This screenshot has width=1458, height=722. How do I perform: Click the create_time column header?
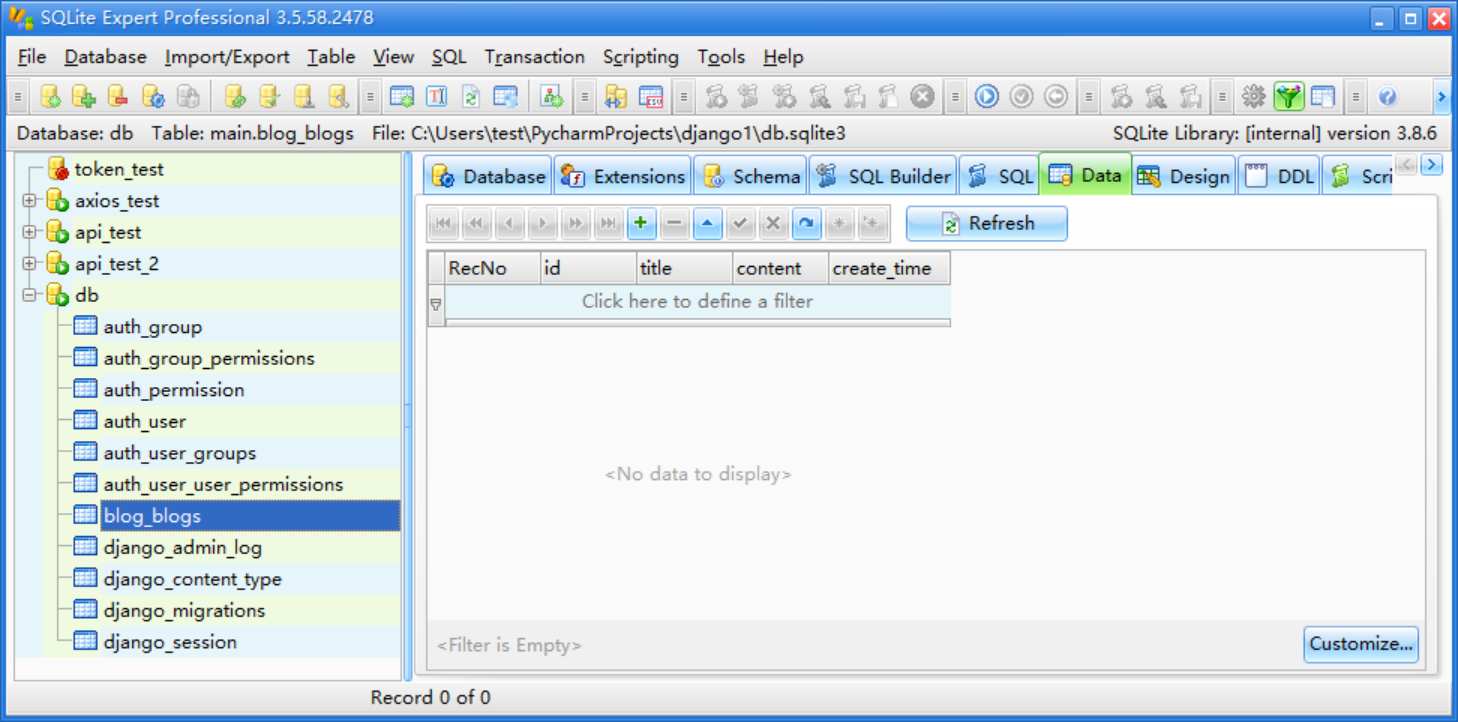[x=889, y=268]
